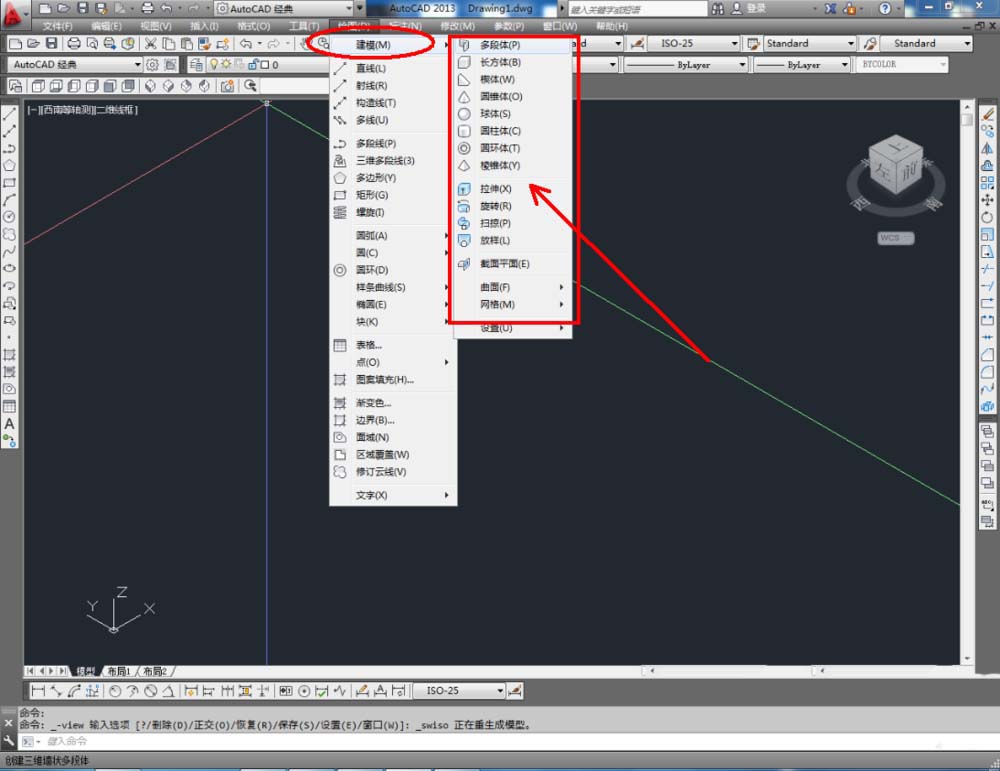This screenshot has width=1000, height=771.
Task: Switch to the 布局1 layout tab
Action: (119, 671)
